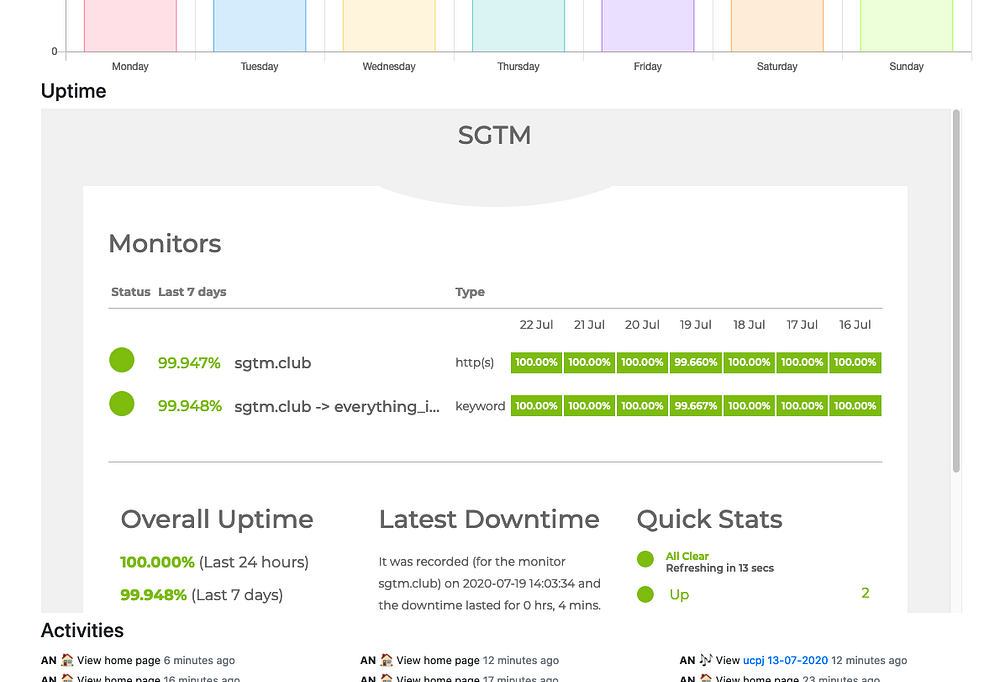Click the Monday axis label

point(130,66)
